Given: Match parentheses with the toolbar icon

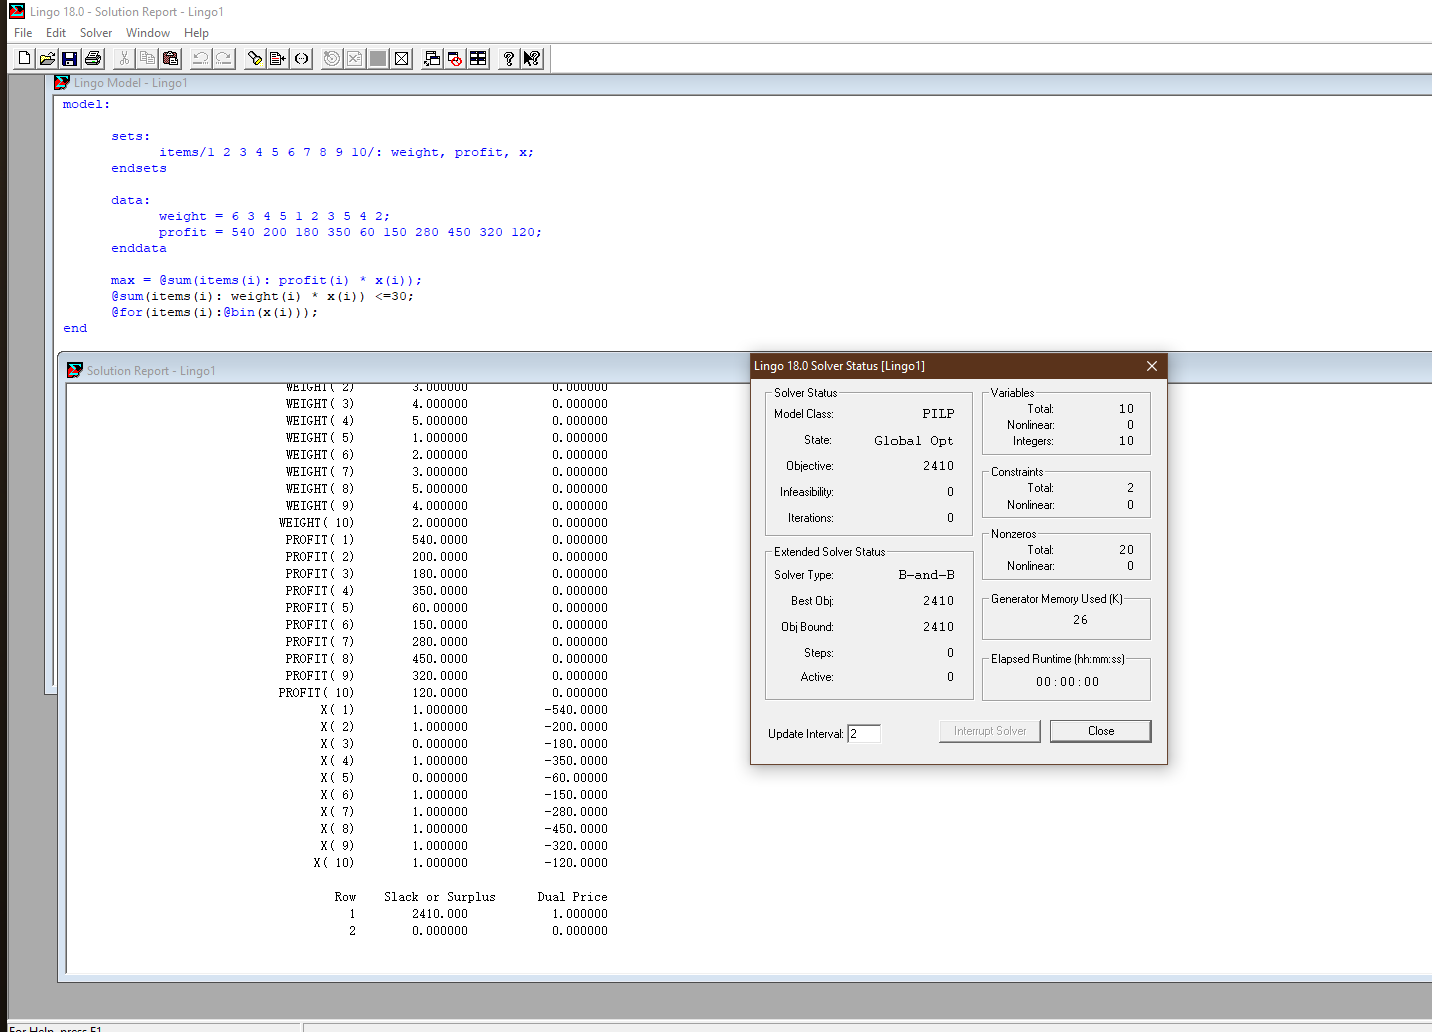Looking at the screenshot, I should coord(301,59).
